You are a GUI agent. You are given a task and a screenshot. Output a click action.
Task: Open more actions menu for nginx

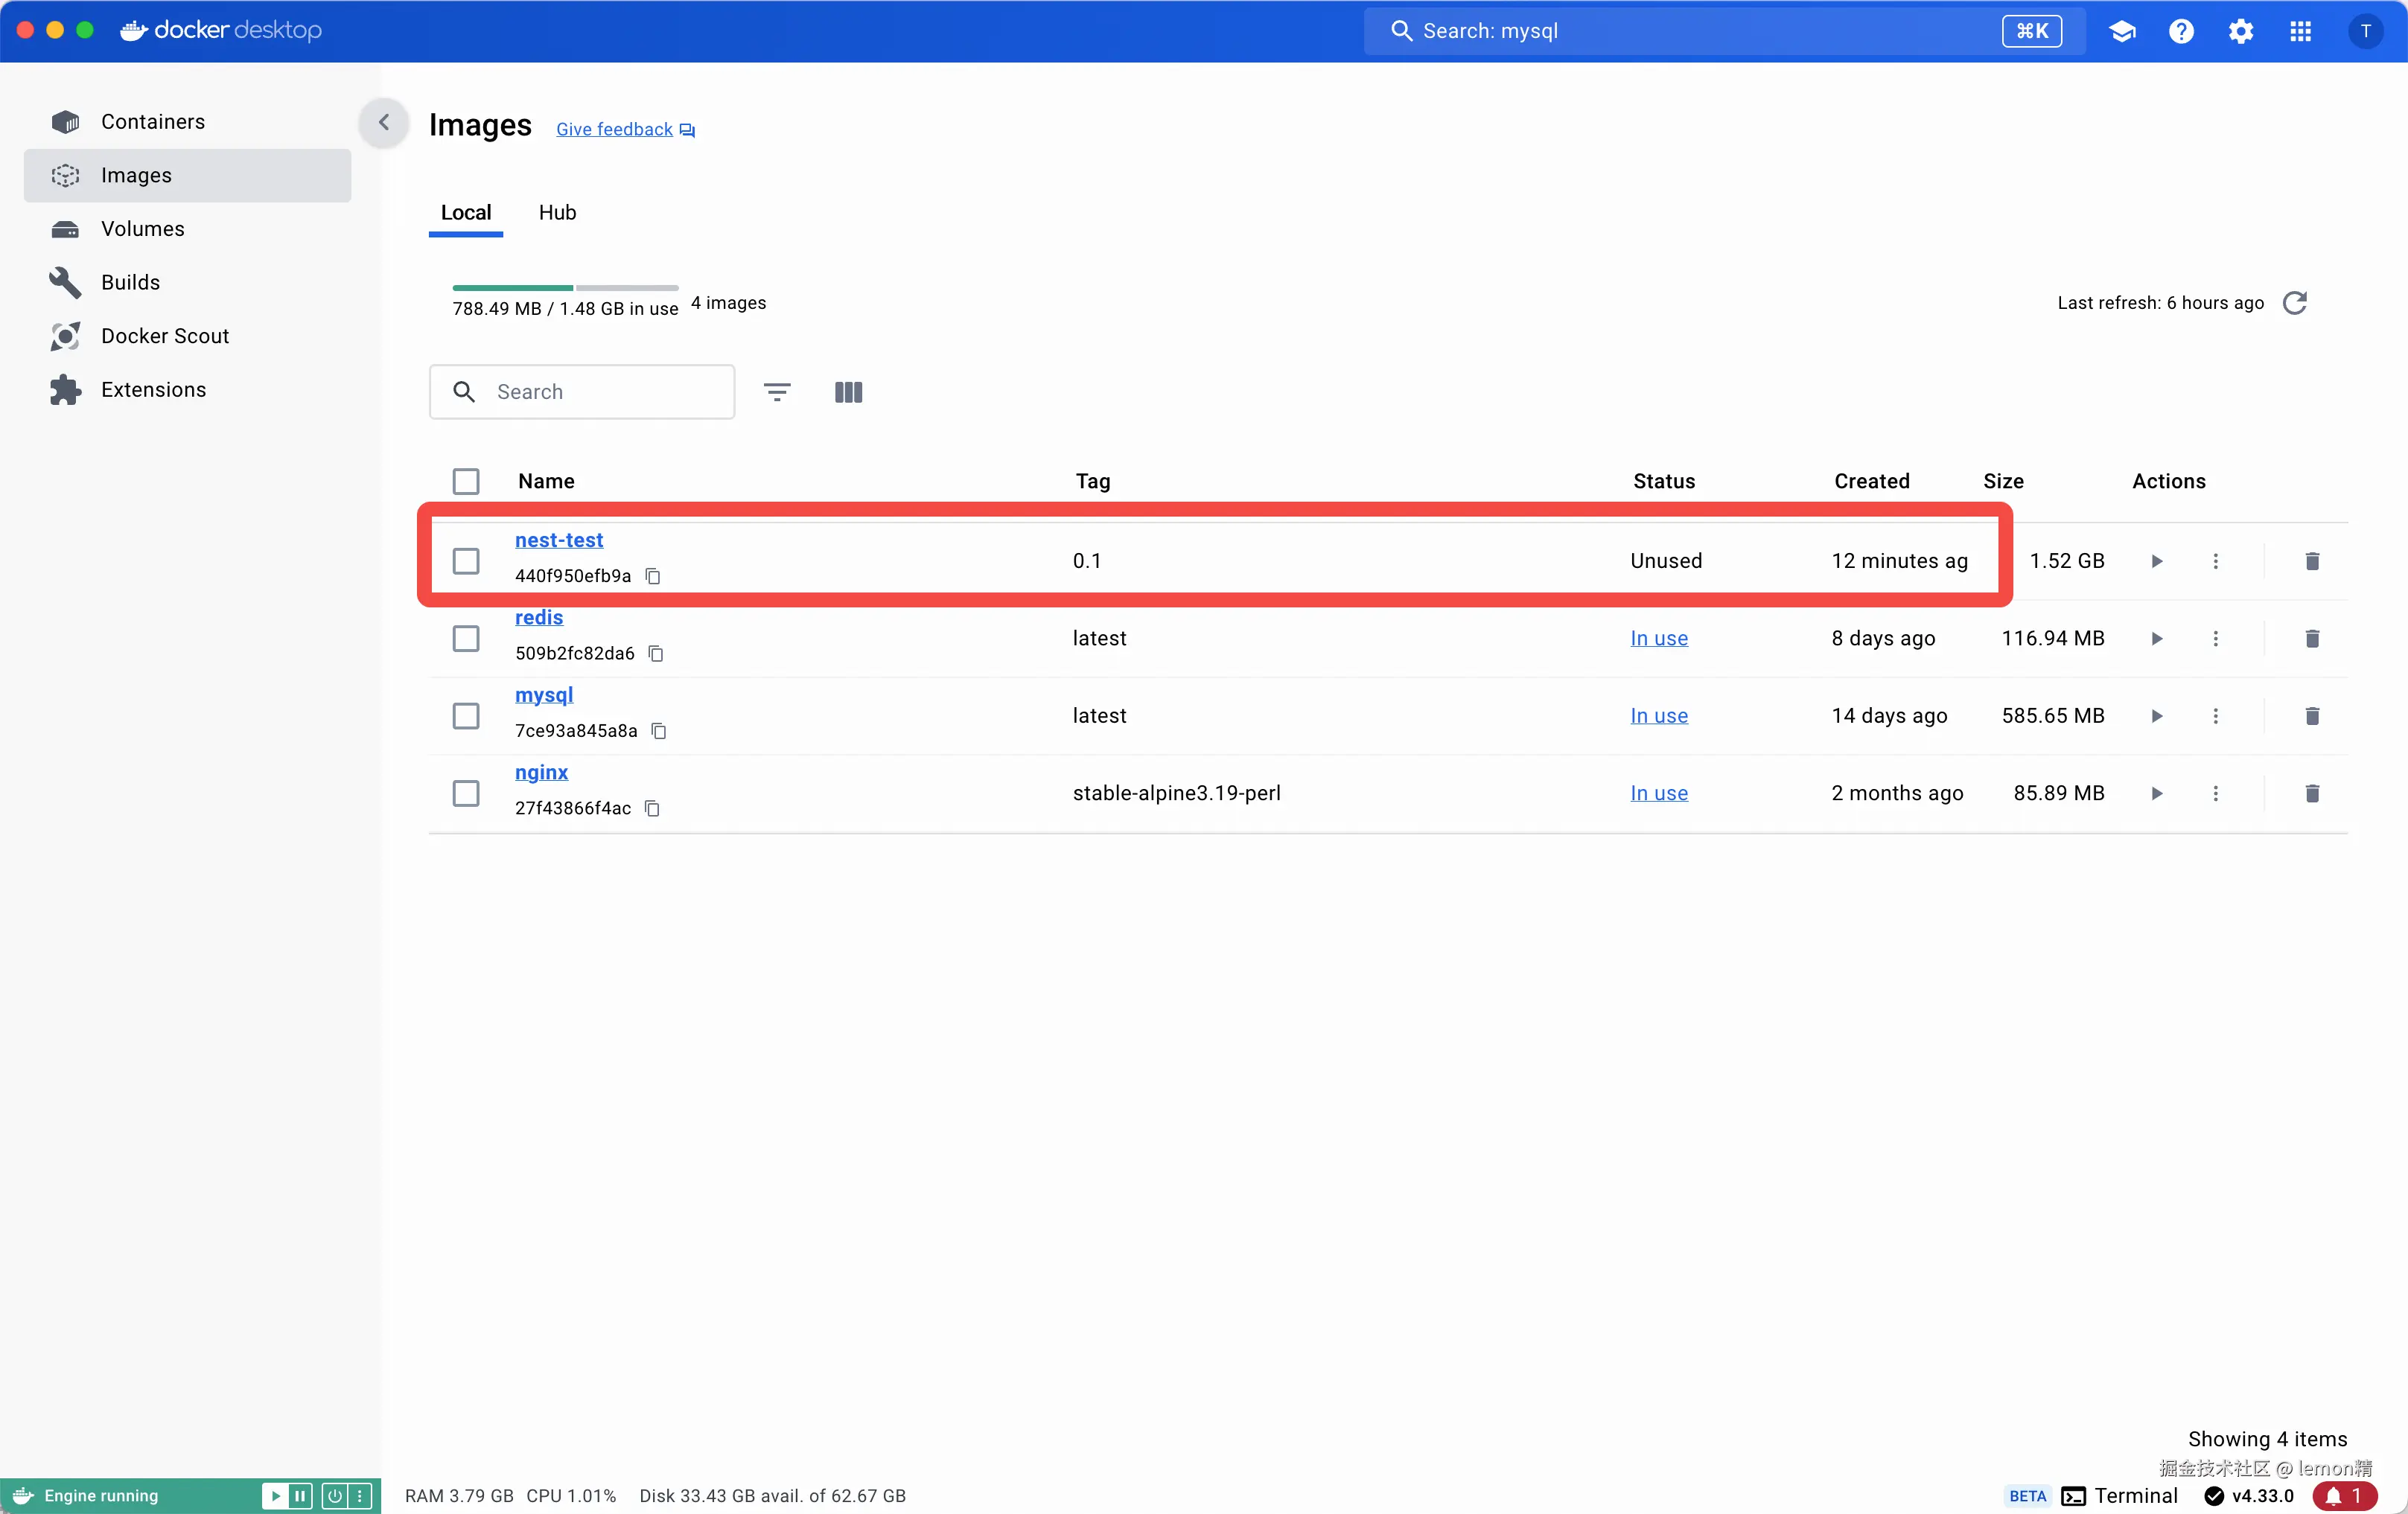[2215, 793]
